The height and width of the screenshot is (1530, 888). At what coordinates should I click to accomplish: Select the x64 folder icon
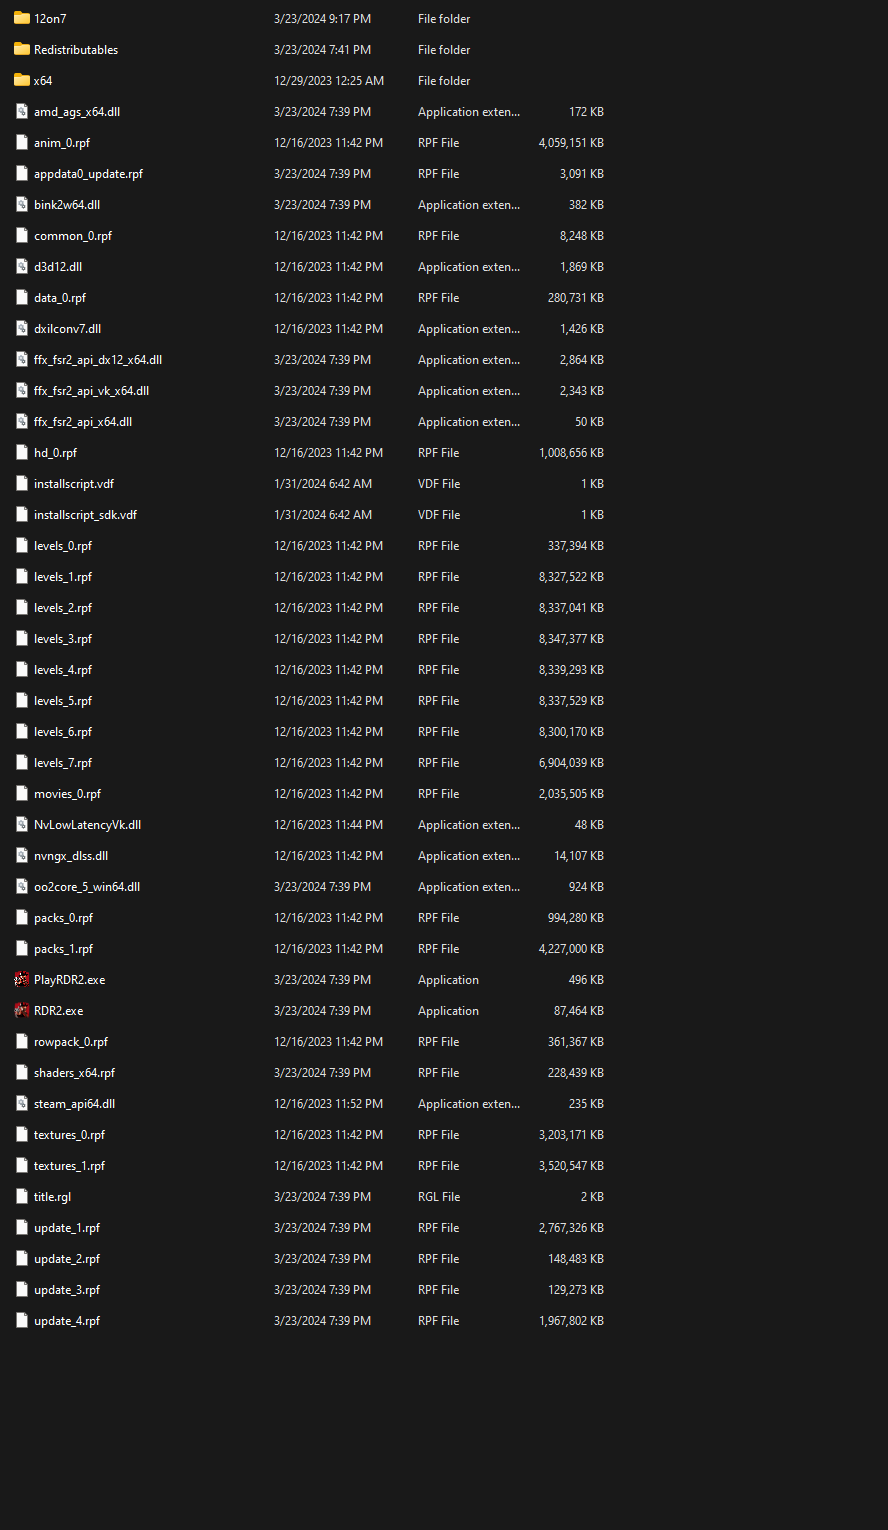pos(22,80)
